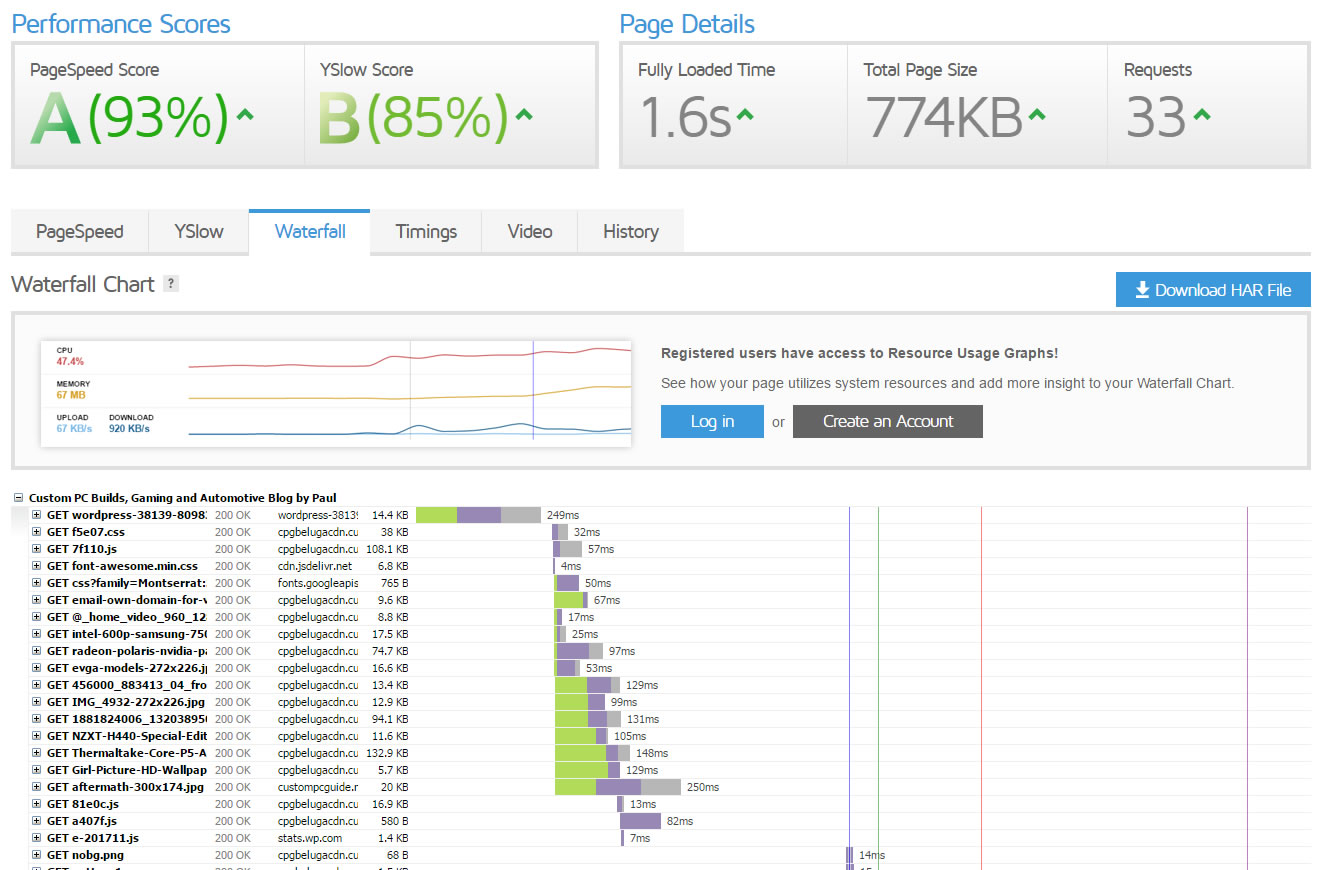Expand the GET radeon-polaris-nvidia request
This screenshot has height=870, width=1321.
(37, 651)
